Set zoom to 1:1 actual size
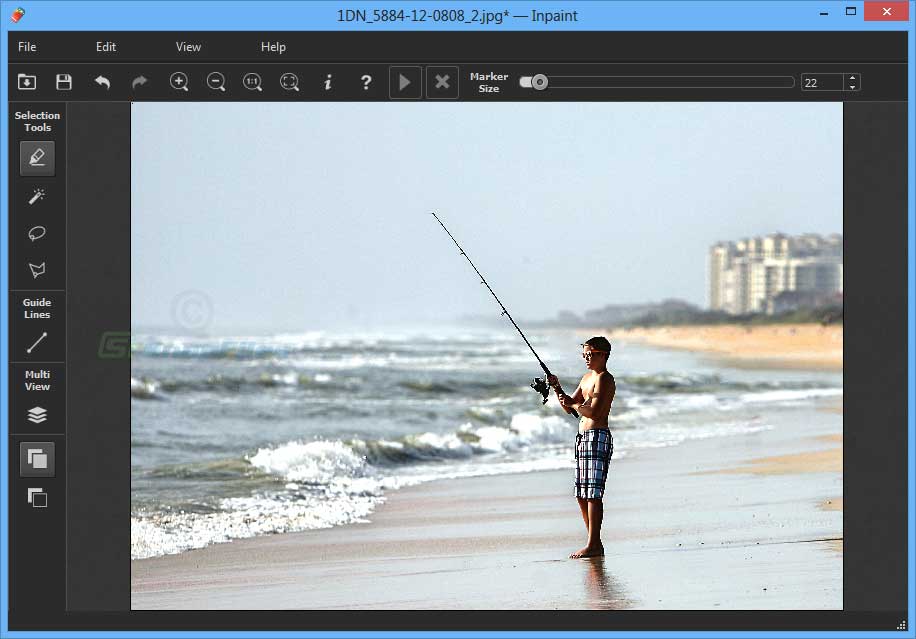Image resolution: width=916 pixels, height=639 pixels. coord(252,82)
